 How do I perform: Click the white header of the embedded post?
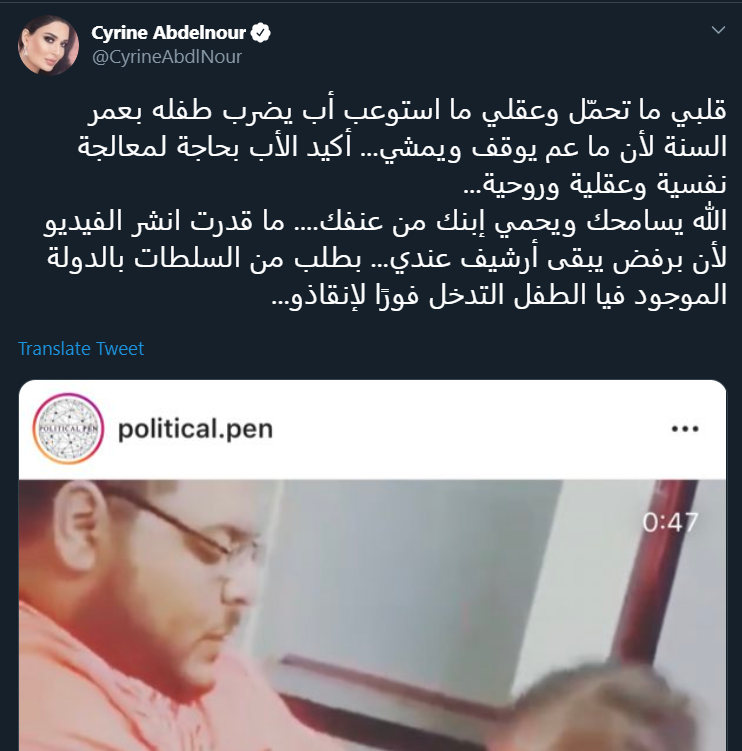(372, 430)
